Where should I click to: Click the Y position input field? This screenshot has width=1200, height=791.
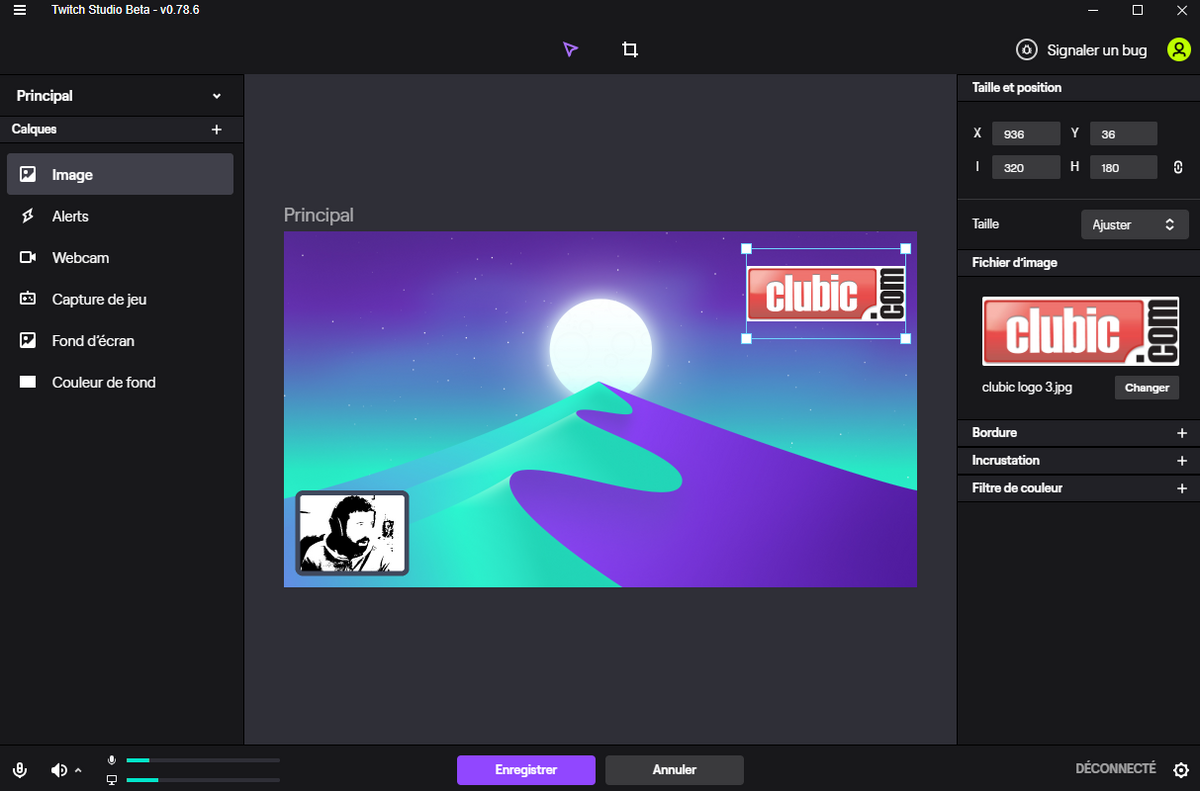(x=1124, y=134)
